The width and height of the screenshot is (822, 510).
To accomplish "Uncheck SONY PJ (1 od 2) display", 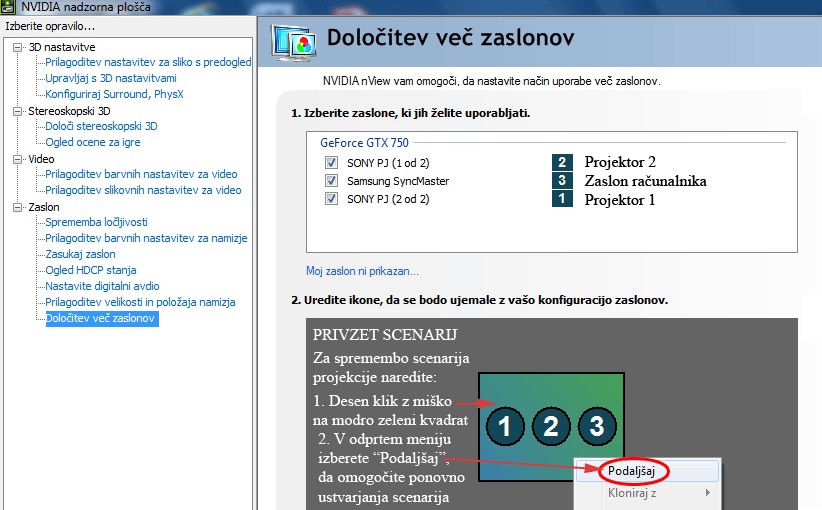I will [x=331, y=162].
